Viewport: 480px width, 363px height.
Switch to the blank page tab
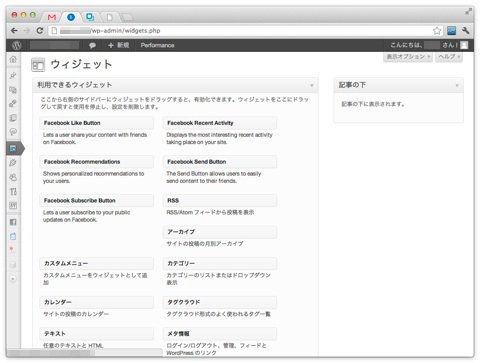[x=110, y=17]
